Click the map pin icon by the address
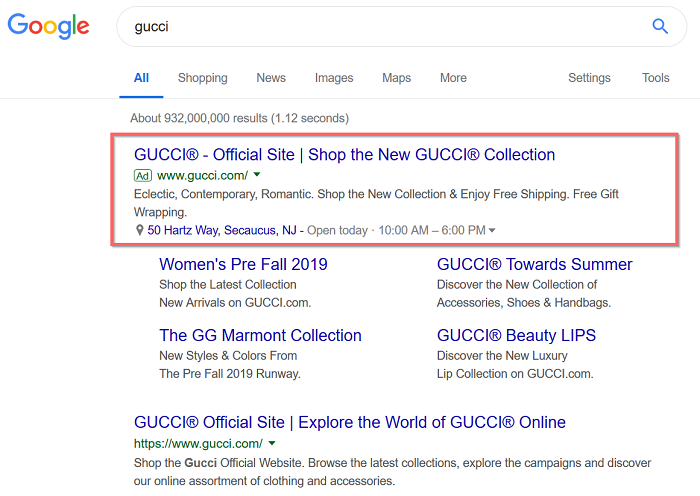 click(x=139, y=230)
